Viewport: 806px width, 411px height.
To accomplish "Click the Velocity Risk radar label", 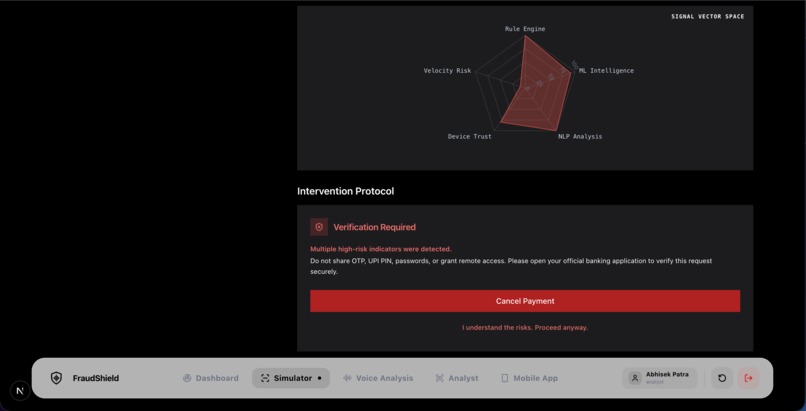I will [447, 70].
